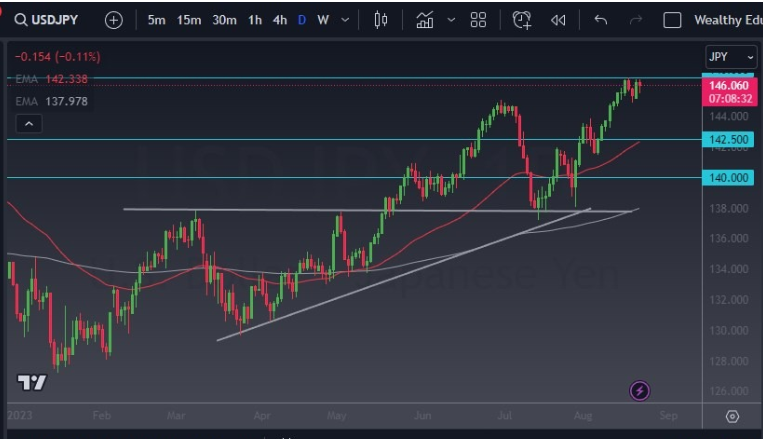The width and height of the screenshot is (763, 439).
Task: Switch to the weekly W timeframe
Action: click(323, 20)
